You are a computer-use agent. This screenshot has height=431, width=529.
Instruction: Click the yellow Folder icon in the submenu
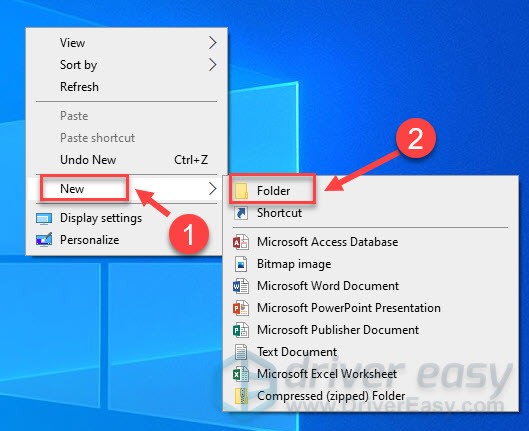point(241,191)
